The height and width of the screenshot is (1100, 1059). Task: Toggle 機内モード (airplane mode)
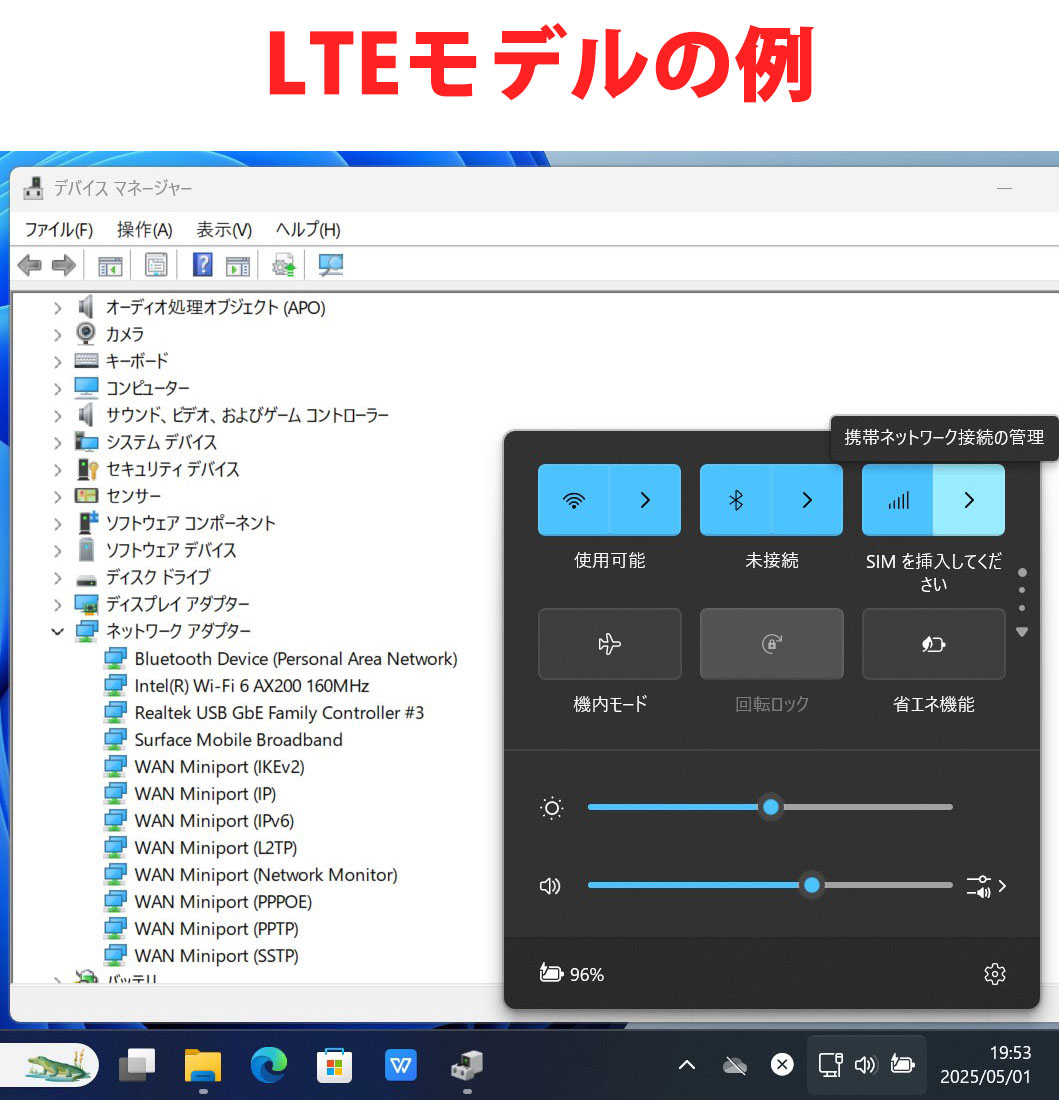coord(609,644)
